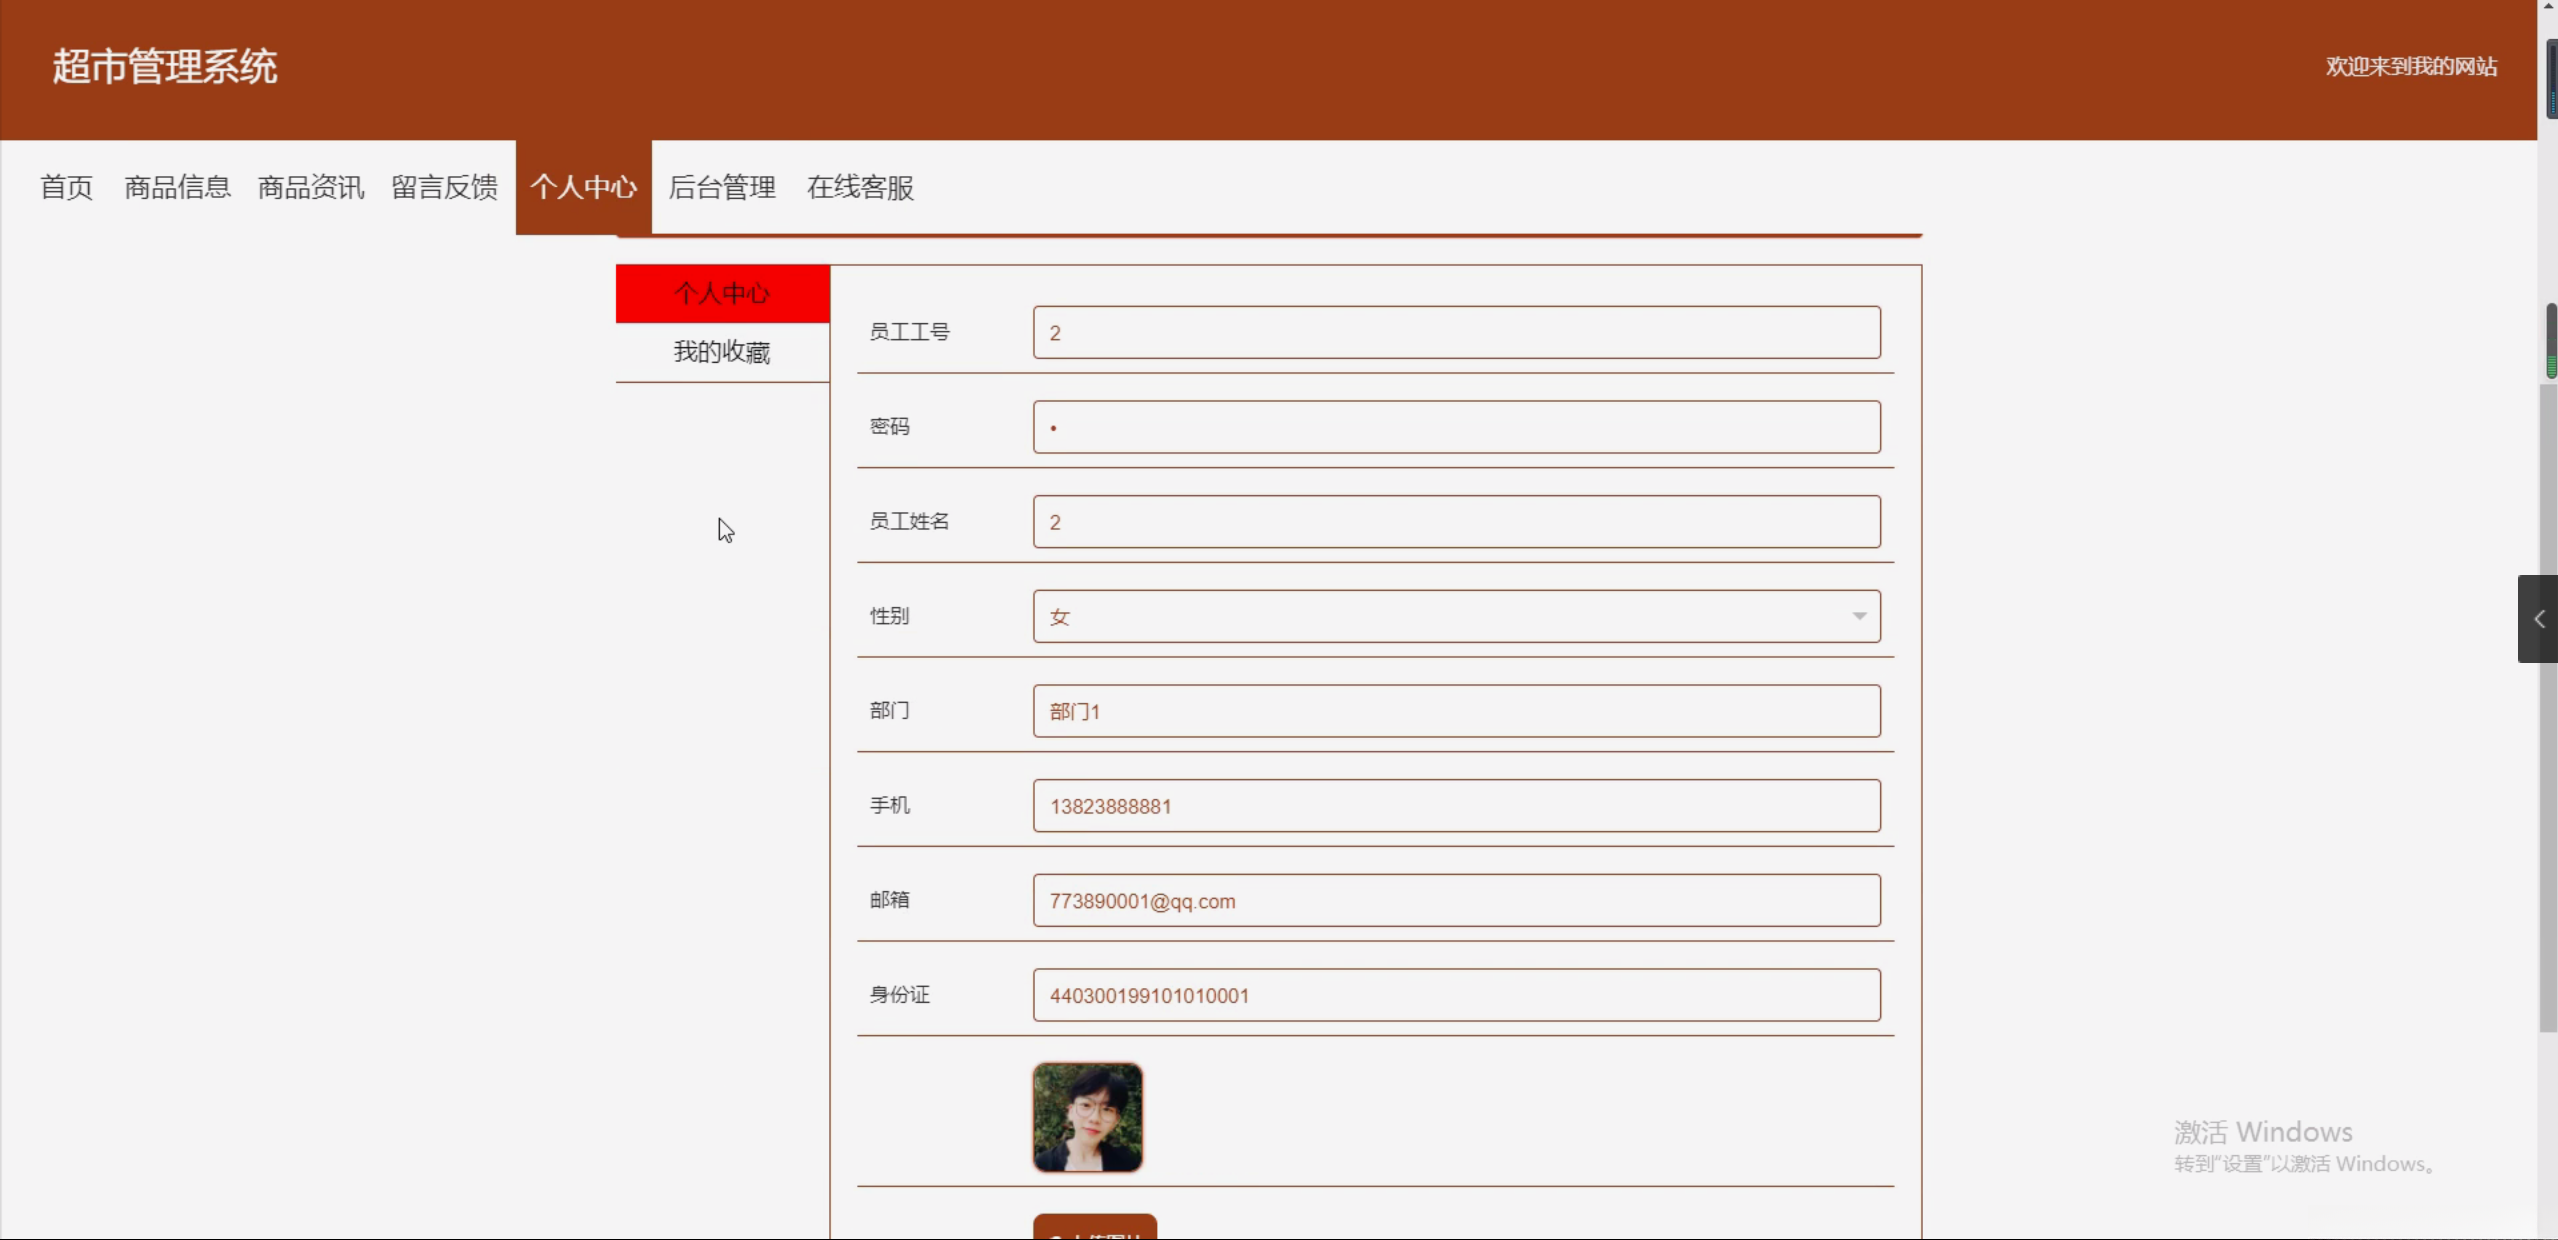Open the 首页 nav item
Screen dimensions: 2558x1240
(66, 187)
